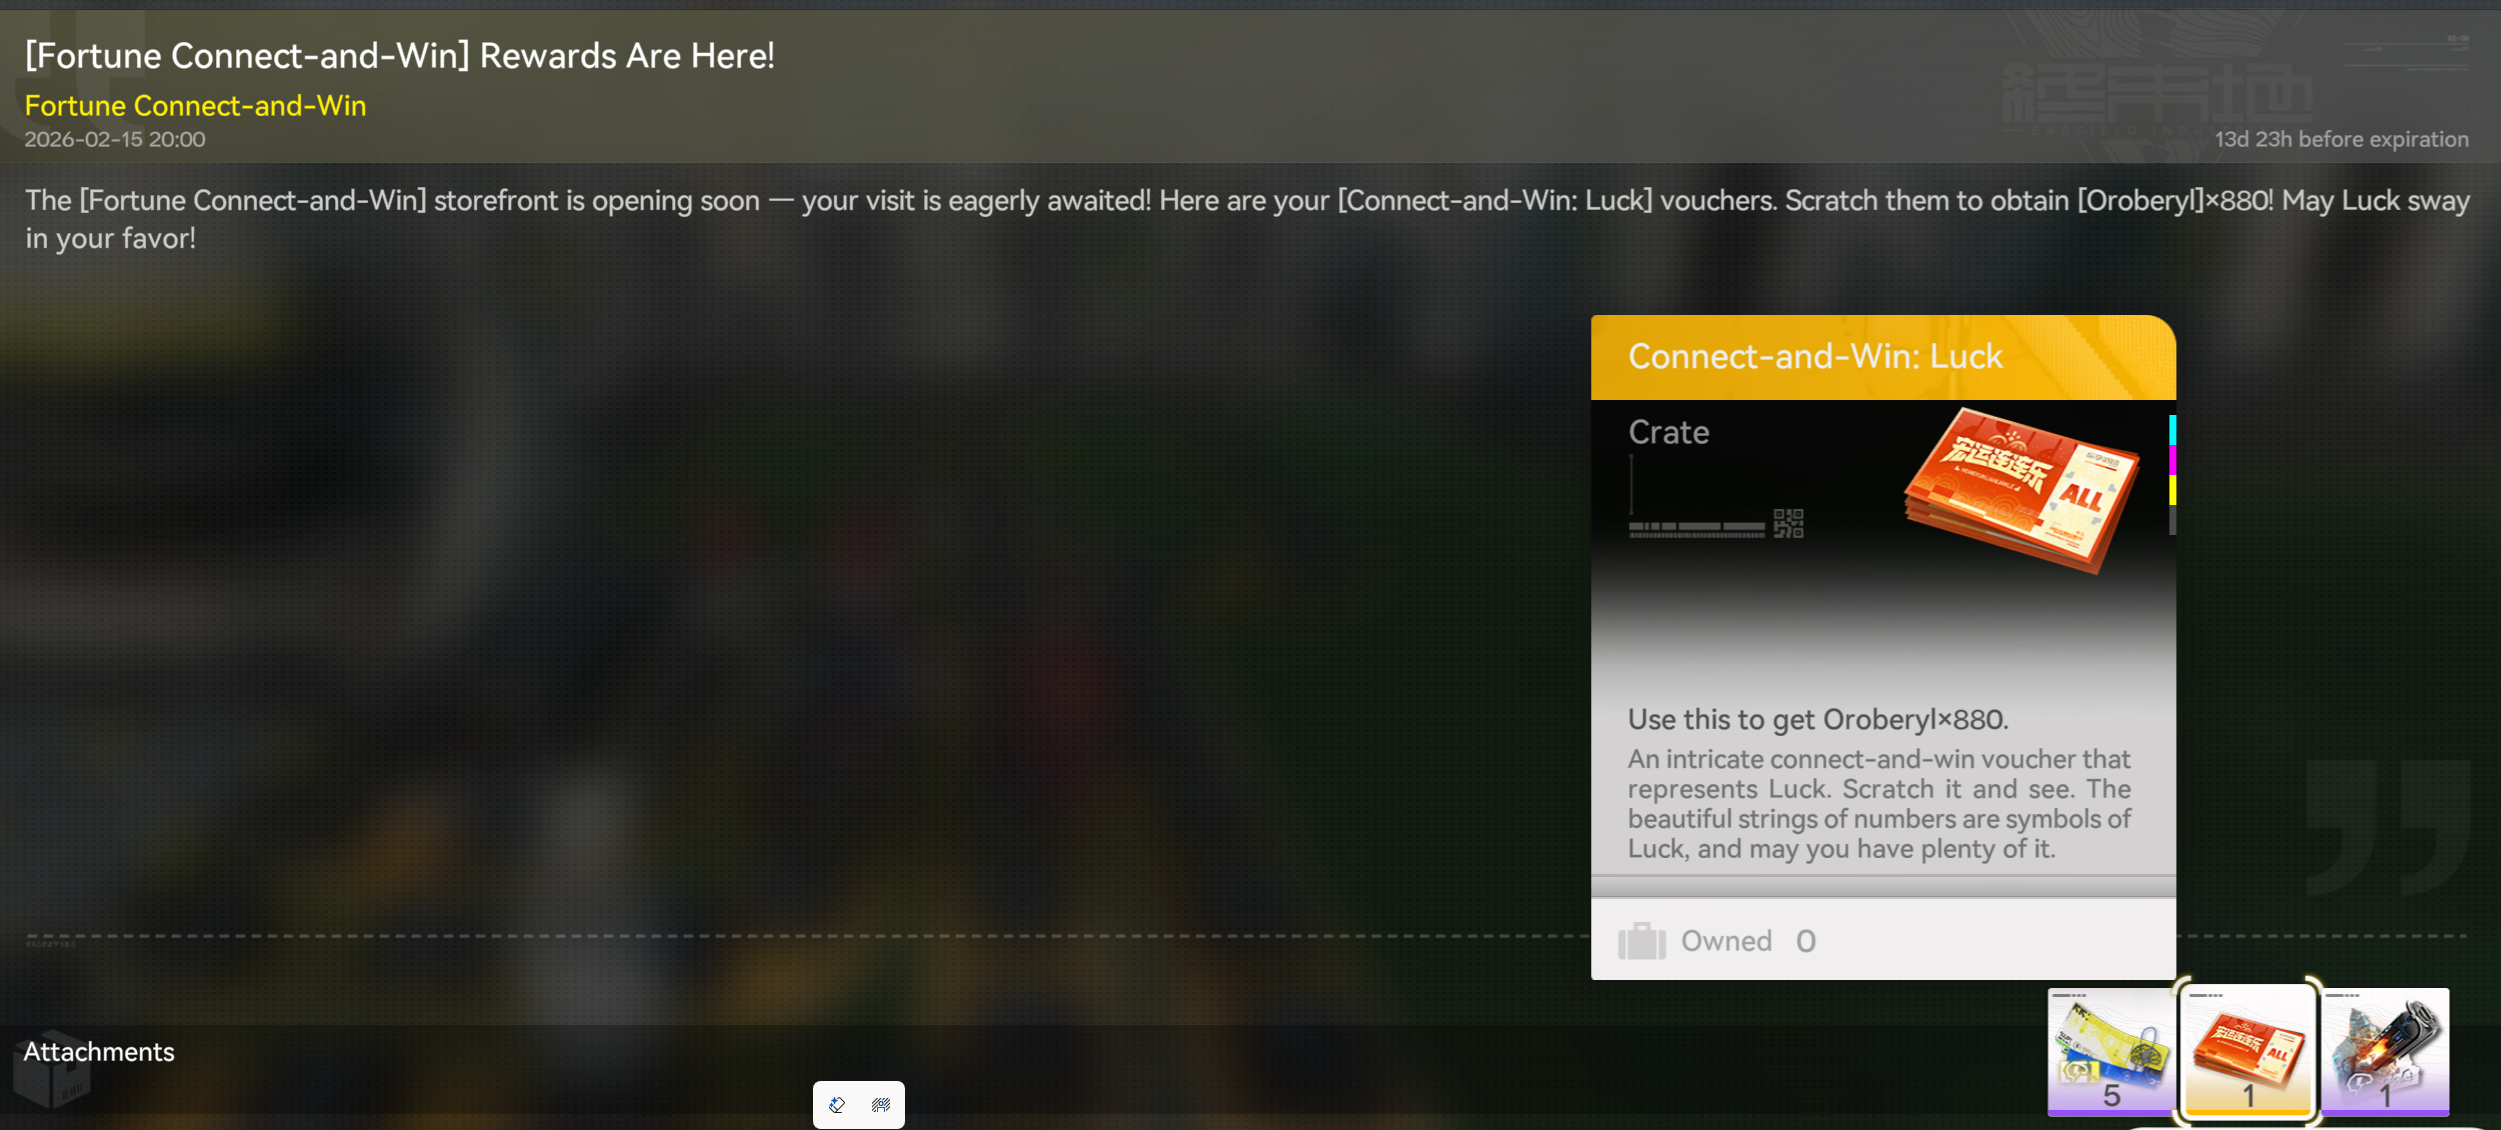Select the yellow ticket attachment with quantity 5
2501x1130 pixels.
(x=2110, y=1051)
